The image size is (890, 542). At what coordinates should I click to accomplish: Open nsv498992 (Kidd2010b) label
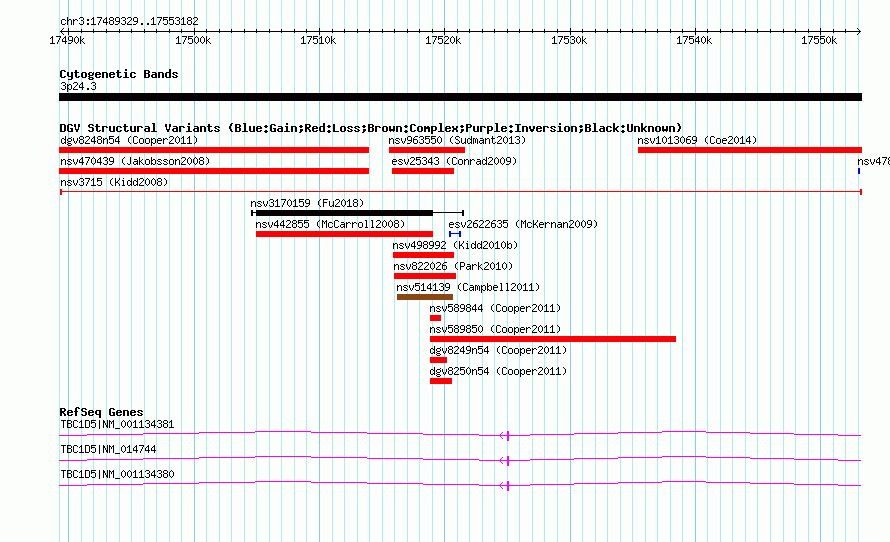tap(455, 245)
